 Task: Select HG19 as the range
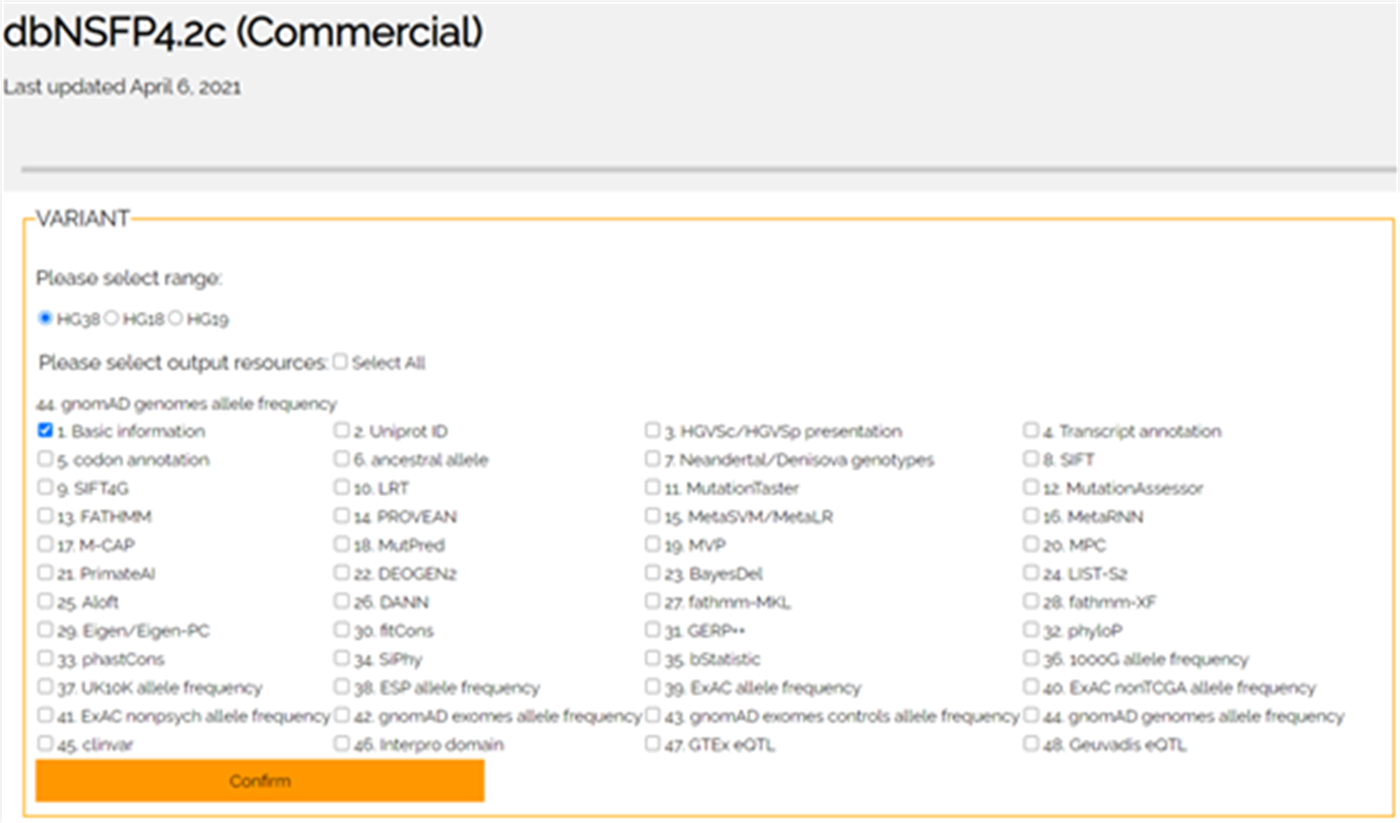click(176, 319)
